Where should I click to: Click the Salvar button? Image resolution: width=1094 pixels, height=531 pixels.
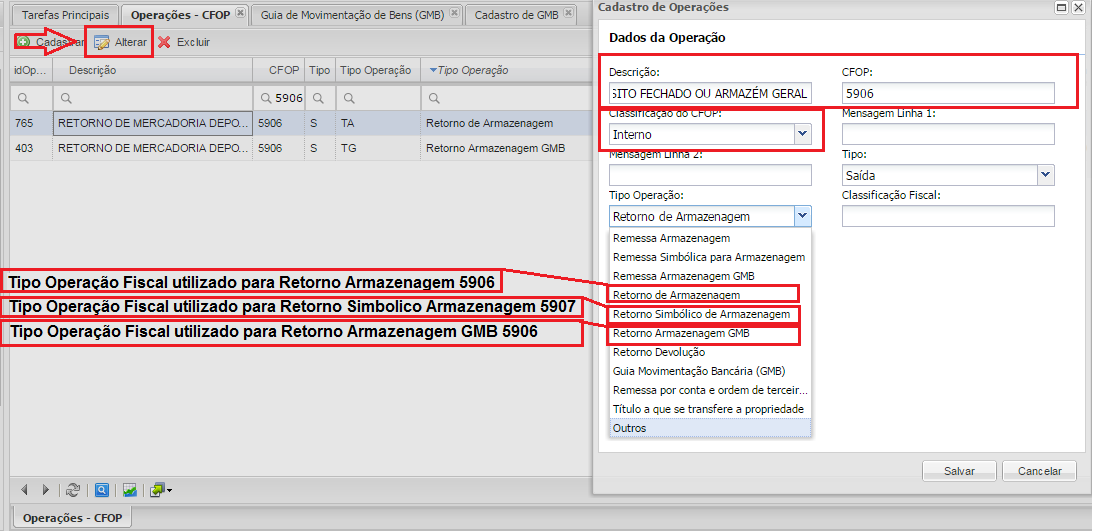pyautogui.click(x=959, y=471)
